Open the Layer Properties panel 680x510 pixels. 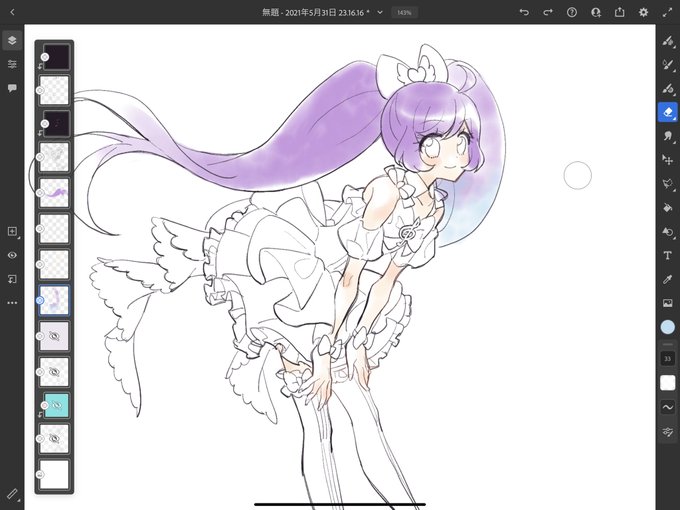click(x=12, y=64)
